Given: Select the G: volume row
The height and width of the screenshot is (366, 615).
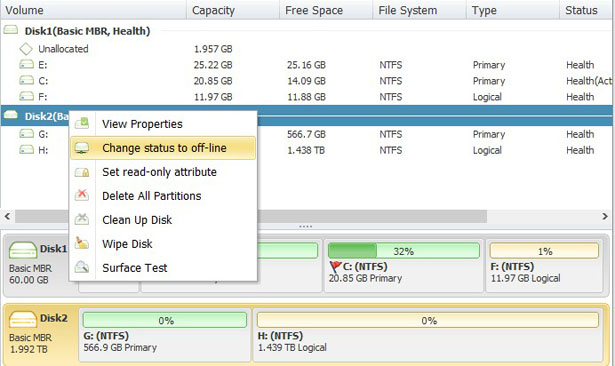Looking at the screenshot, I should point(307,134).
